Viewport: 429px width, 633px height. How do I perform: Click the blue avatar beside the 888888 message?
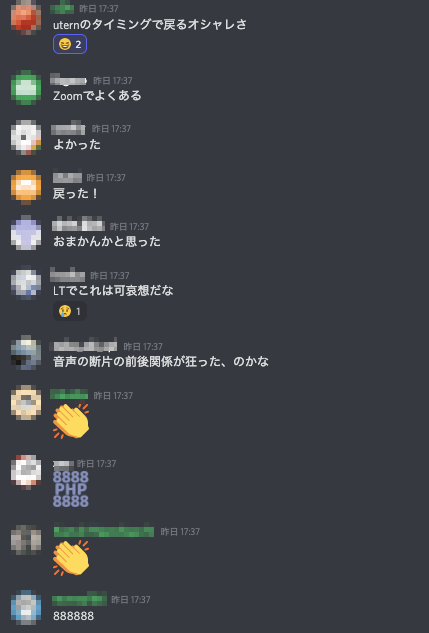click(x=26, y=607)
